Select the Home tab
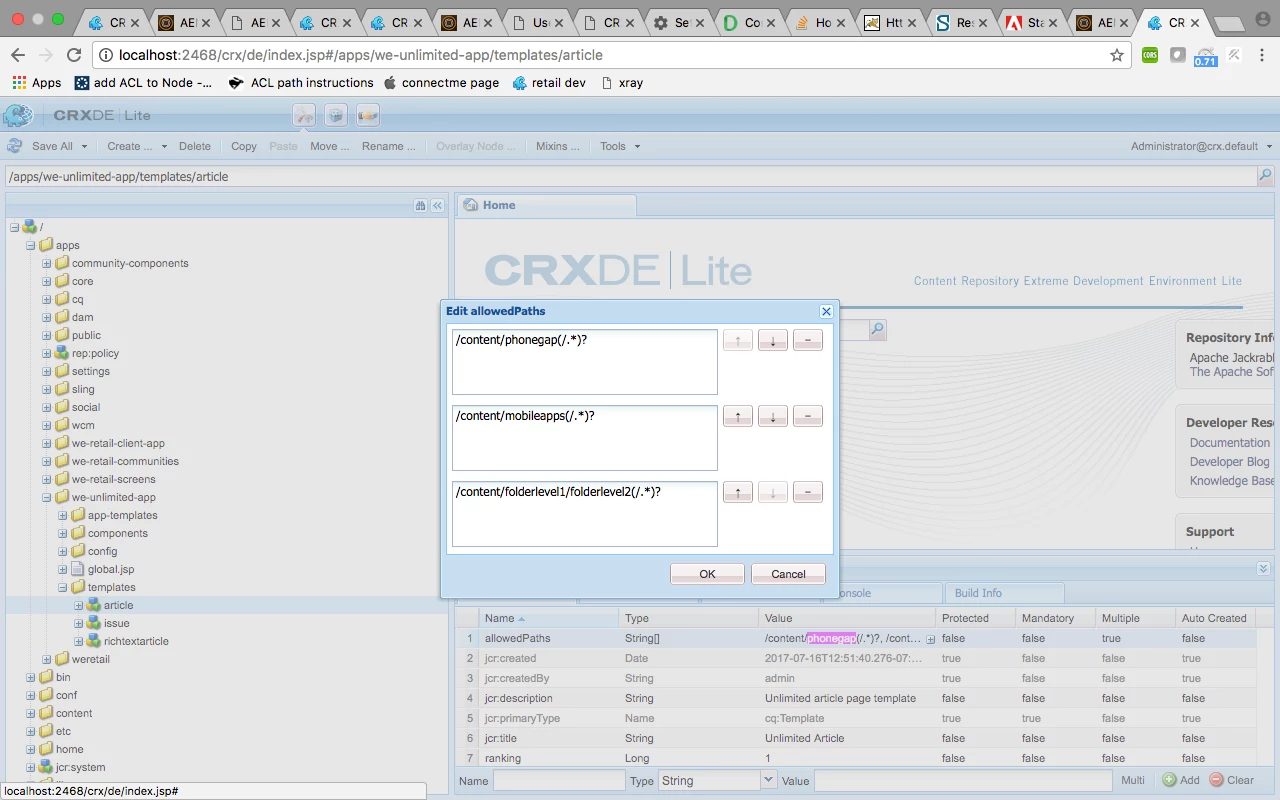 point(546,205)
